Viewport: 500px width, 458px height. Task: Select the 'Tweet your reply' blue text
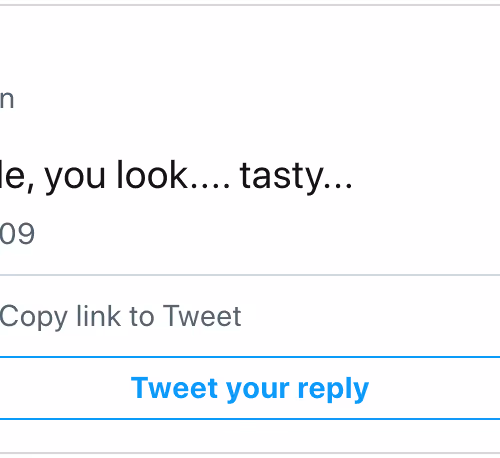point(250,388)
